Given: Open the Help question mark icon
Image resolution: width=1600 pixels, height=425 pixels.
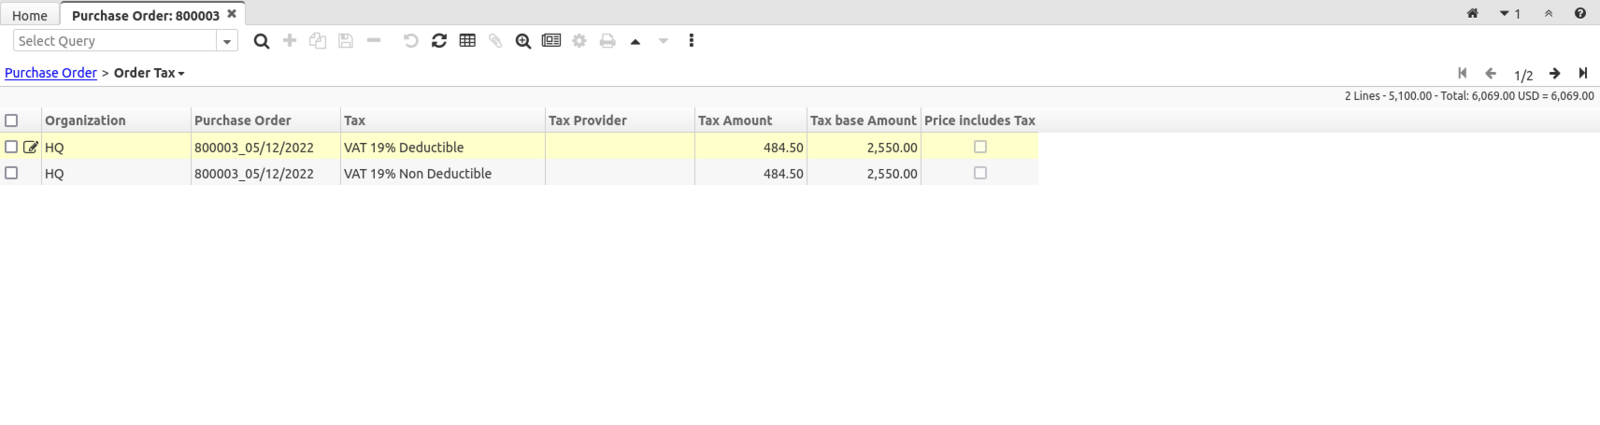Looking at the screenshot, I should pos(1580,14).
